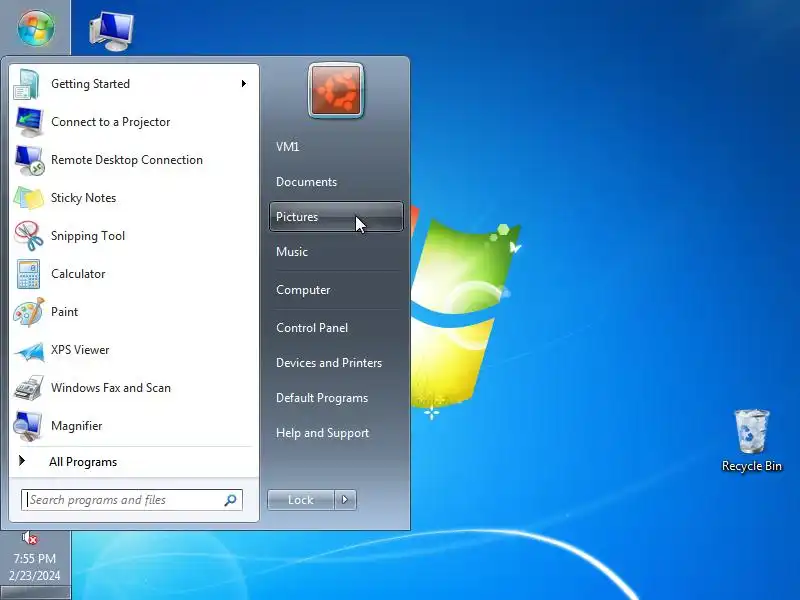Click the Calculator icon
The height and width of the screenshot is (600, 800).
[28, 274]
